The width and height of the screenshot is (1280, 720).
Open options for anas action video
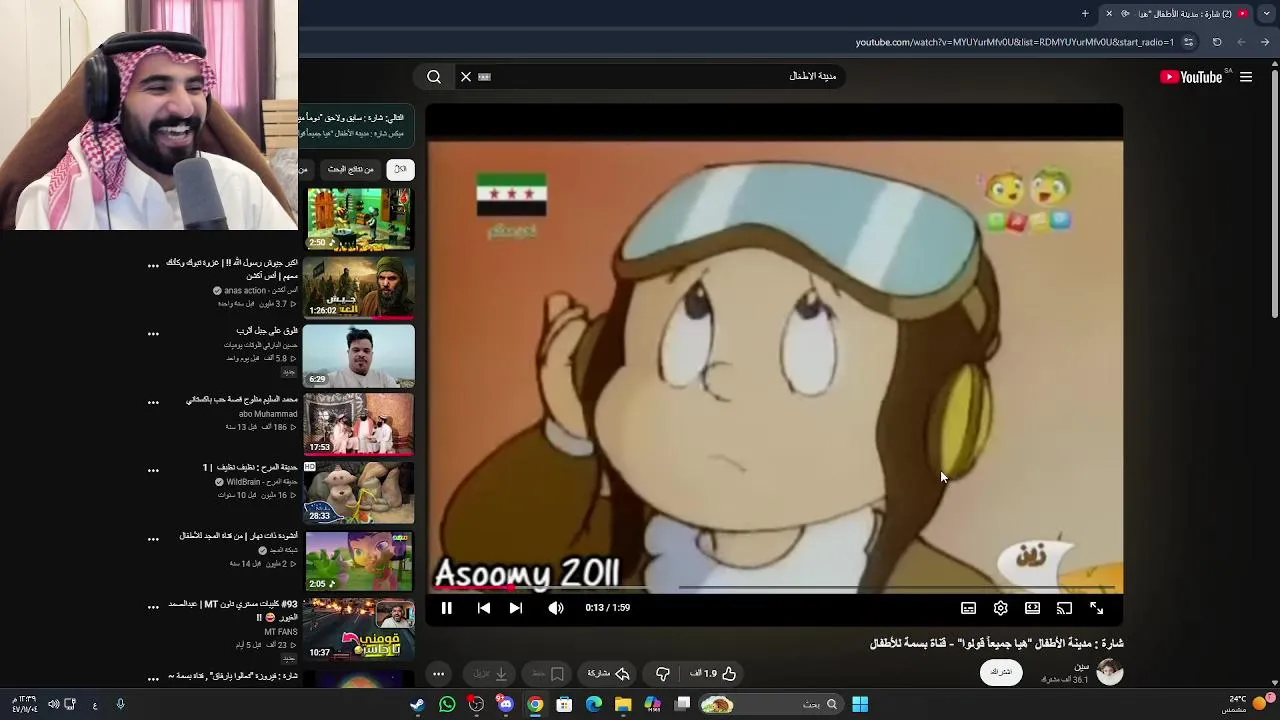click(153, 266)
